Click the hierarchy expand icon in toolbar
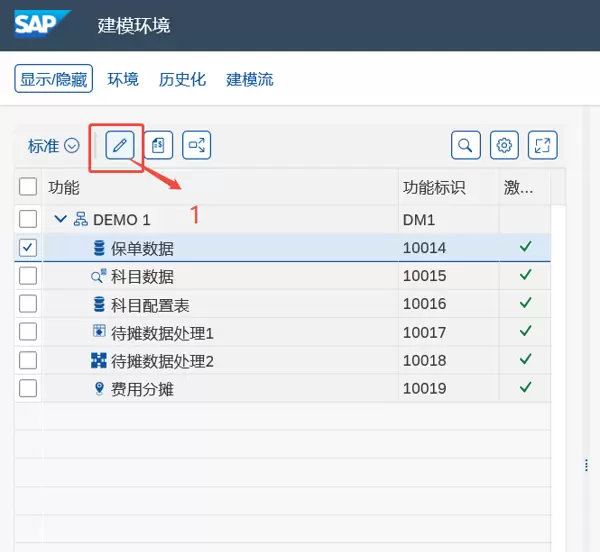The image size is (600, 552). [197, 146]
